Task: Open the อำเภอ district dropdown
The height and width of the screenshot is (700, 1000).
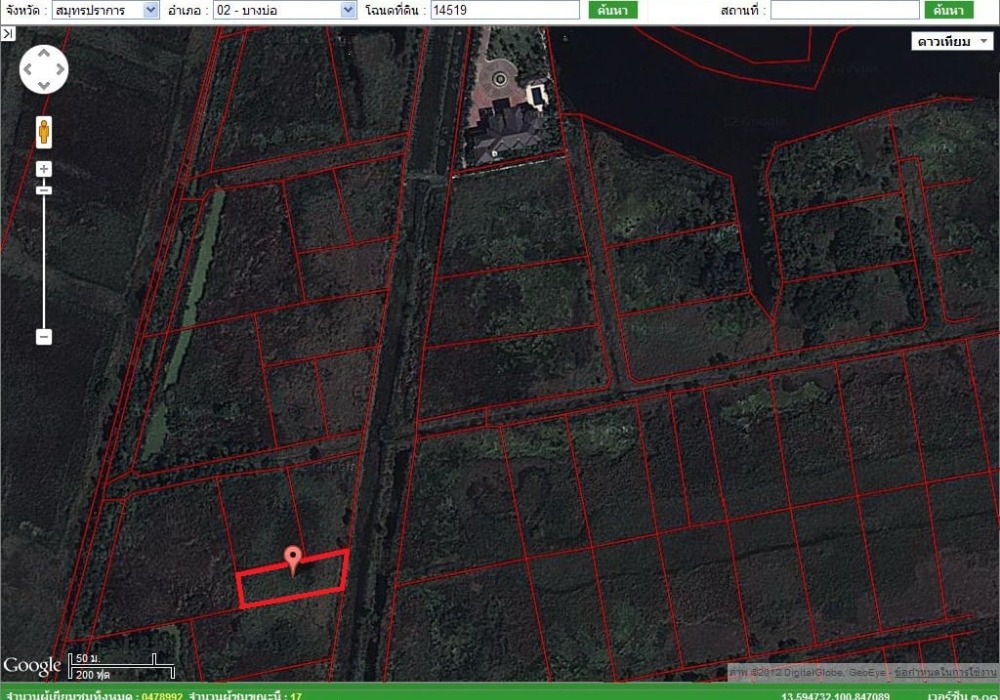Action: (284, 10)
